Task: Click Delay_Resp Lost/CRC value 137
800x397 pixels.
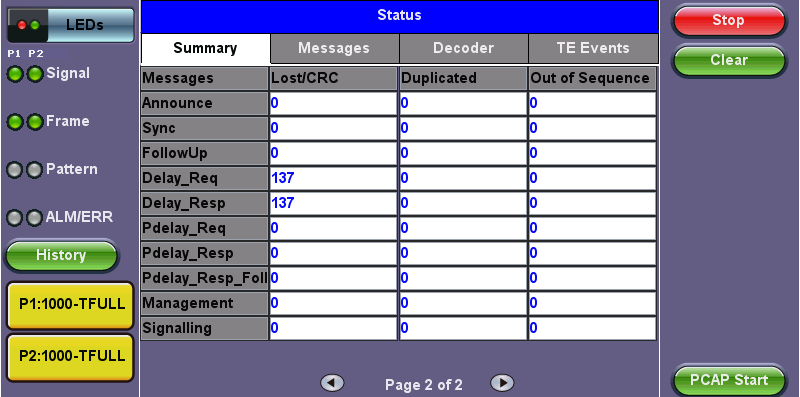Action: tap(333, 204)
